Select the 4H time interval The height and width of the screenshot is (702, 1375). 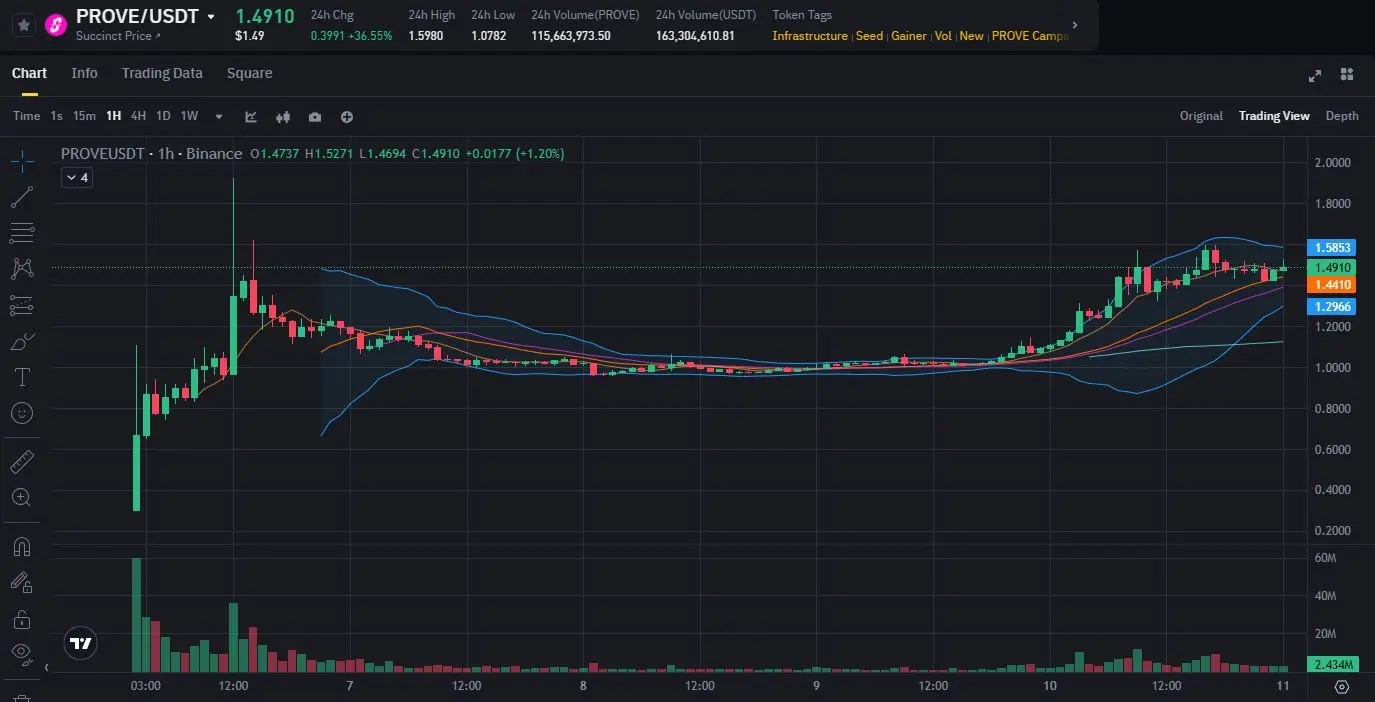[138, 116]
